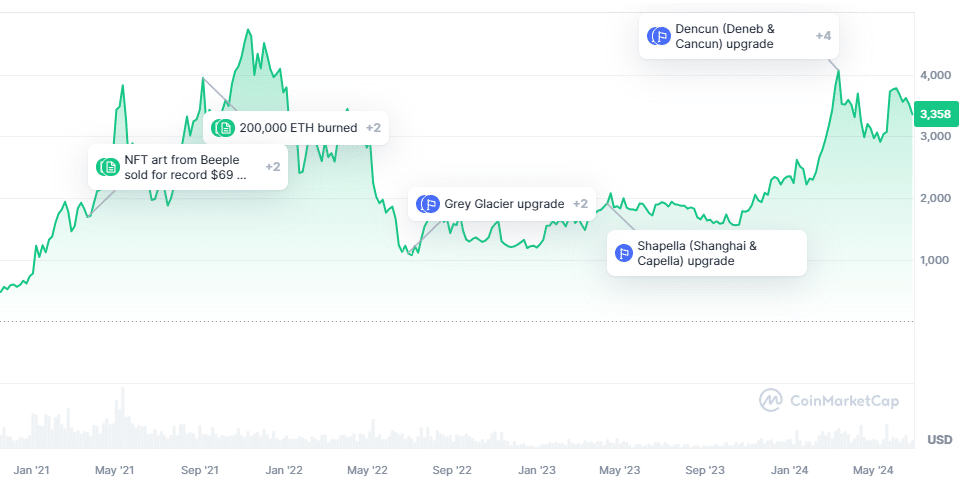Screen dimensions: 964x492
Task: Open the Grey Glacier upgrade event text
Action: coord(504,204)
